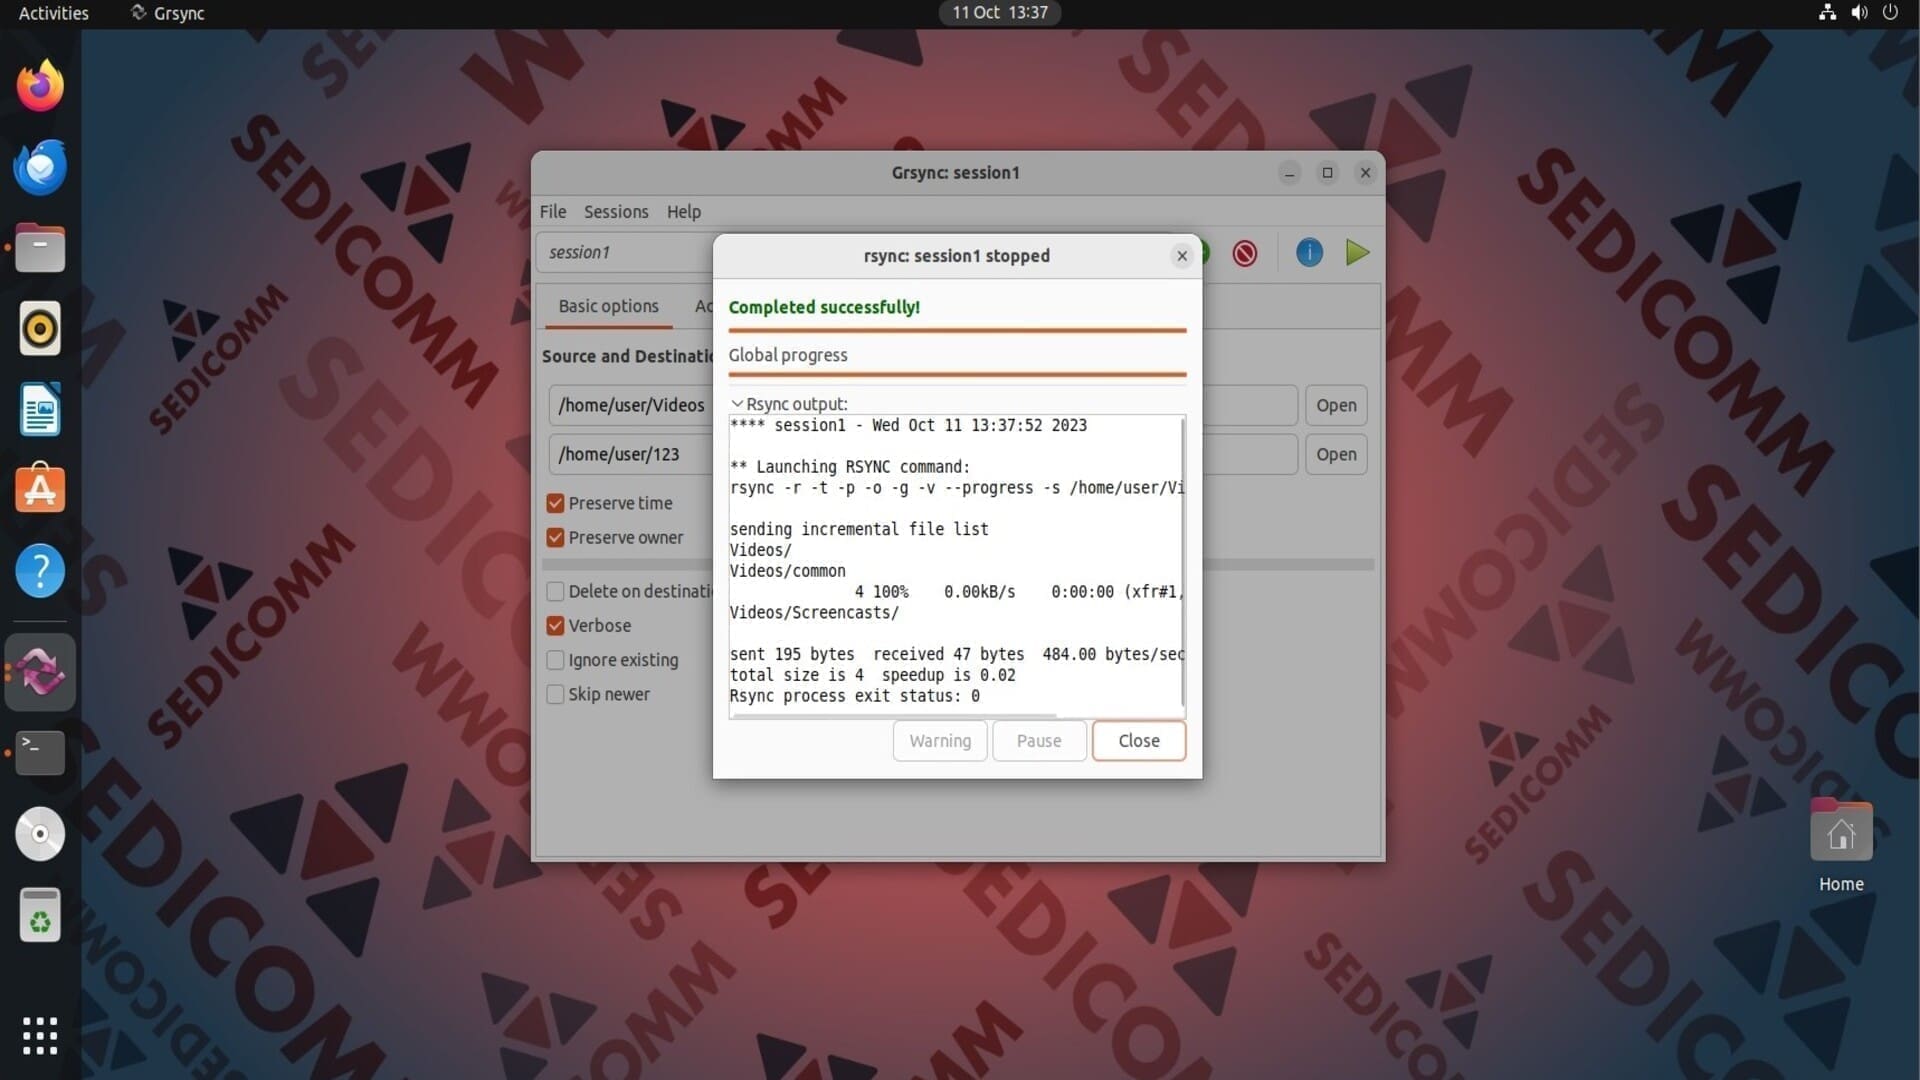Open the Help icon in dock
Screen dimensions: 1920x1080
pyautogui.click(x=40, y=571)
